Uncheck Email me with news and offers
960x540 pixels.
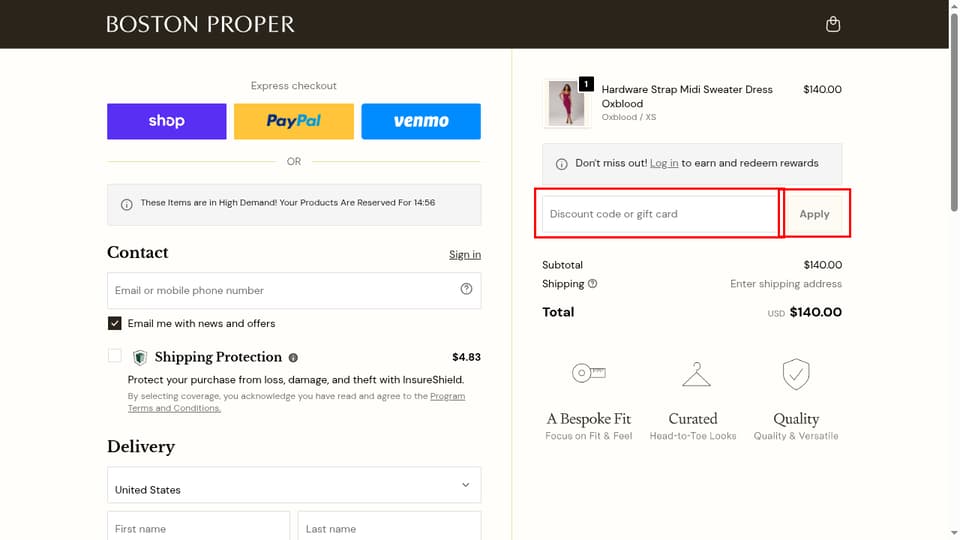114,323
